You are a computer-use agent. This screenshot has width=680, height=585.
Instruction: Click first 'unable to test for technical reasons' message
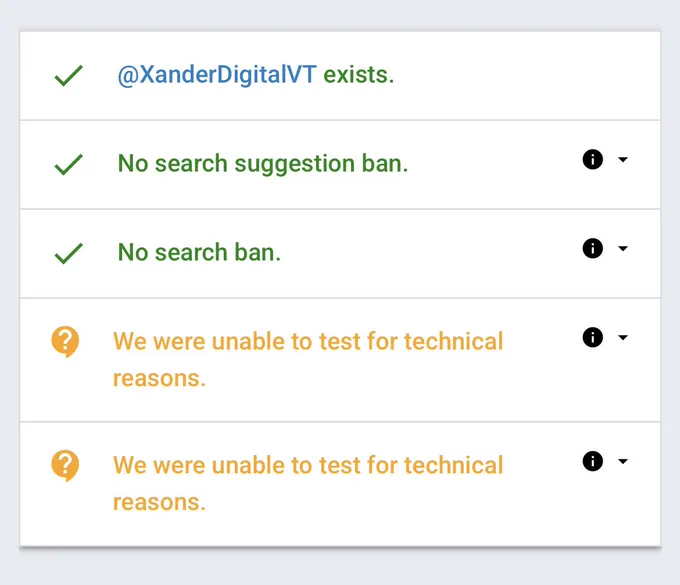tap(308, 359)
